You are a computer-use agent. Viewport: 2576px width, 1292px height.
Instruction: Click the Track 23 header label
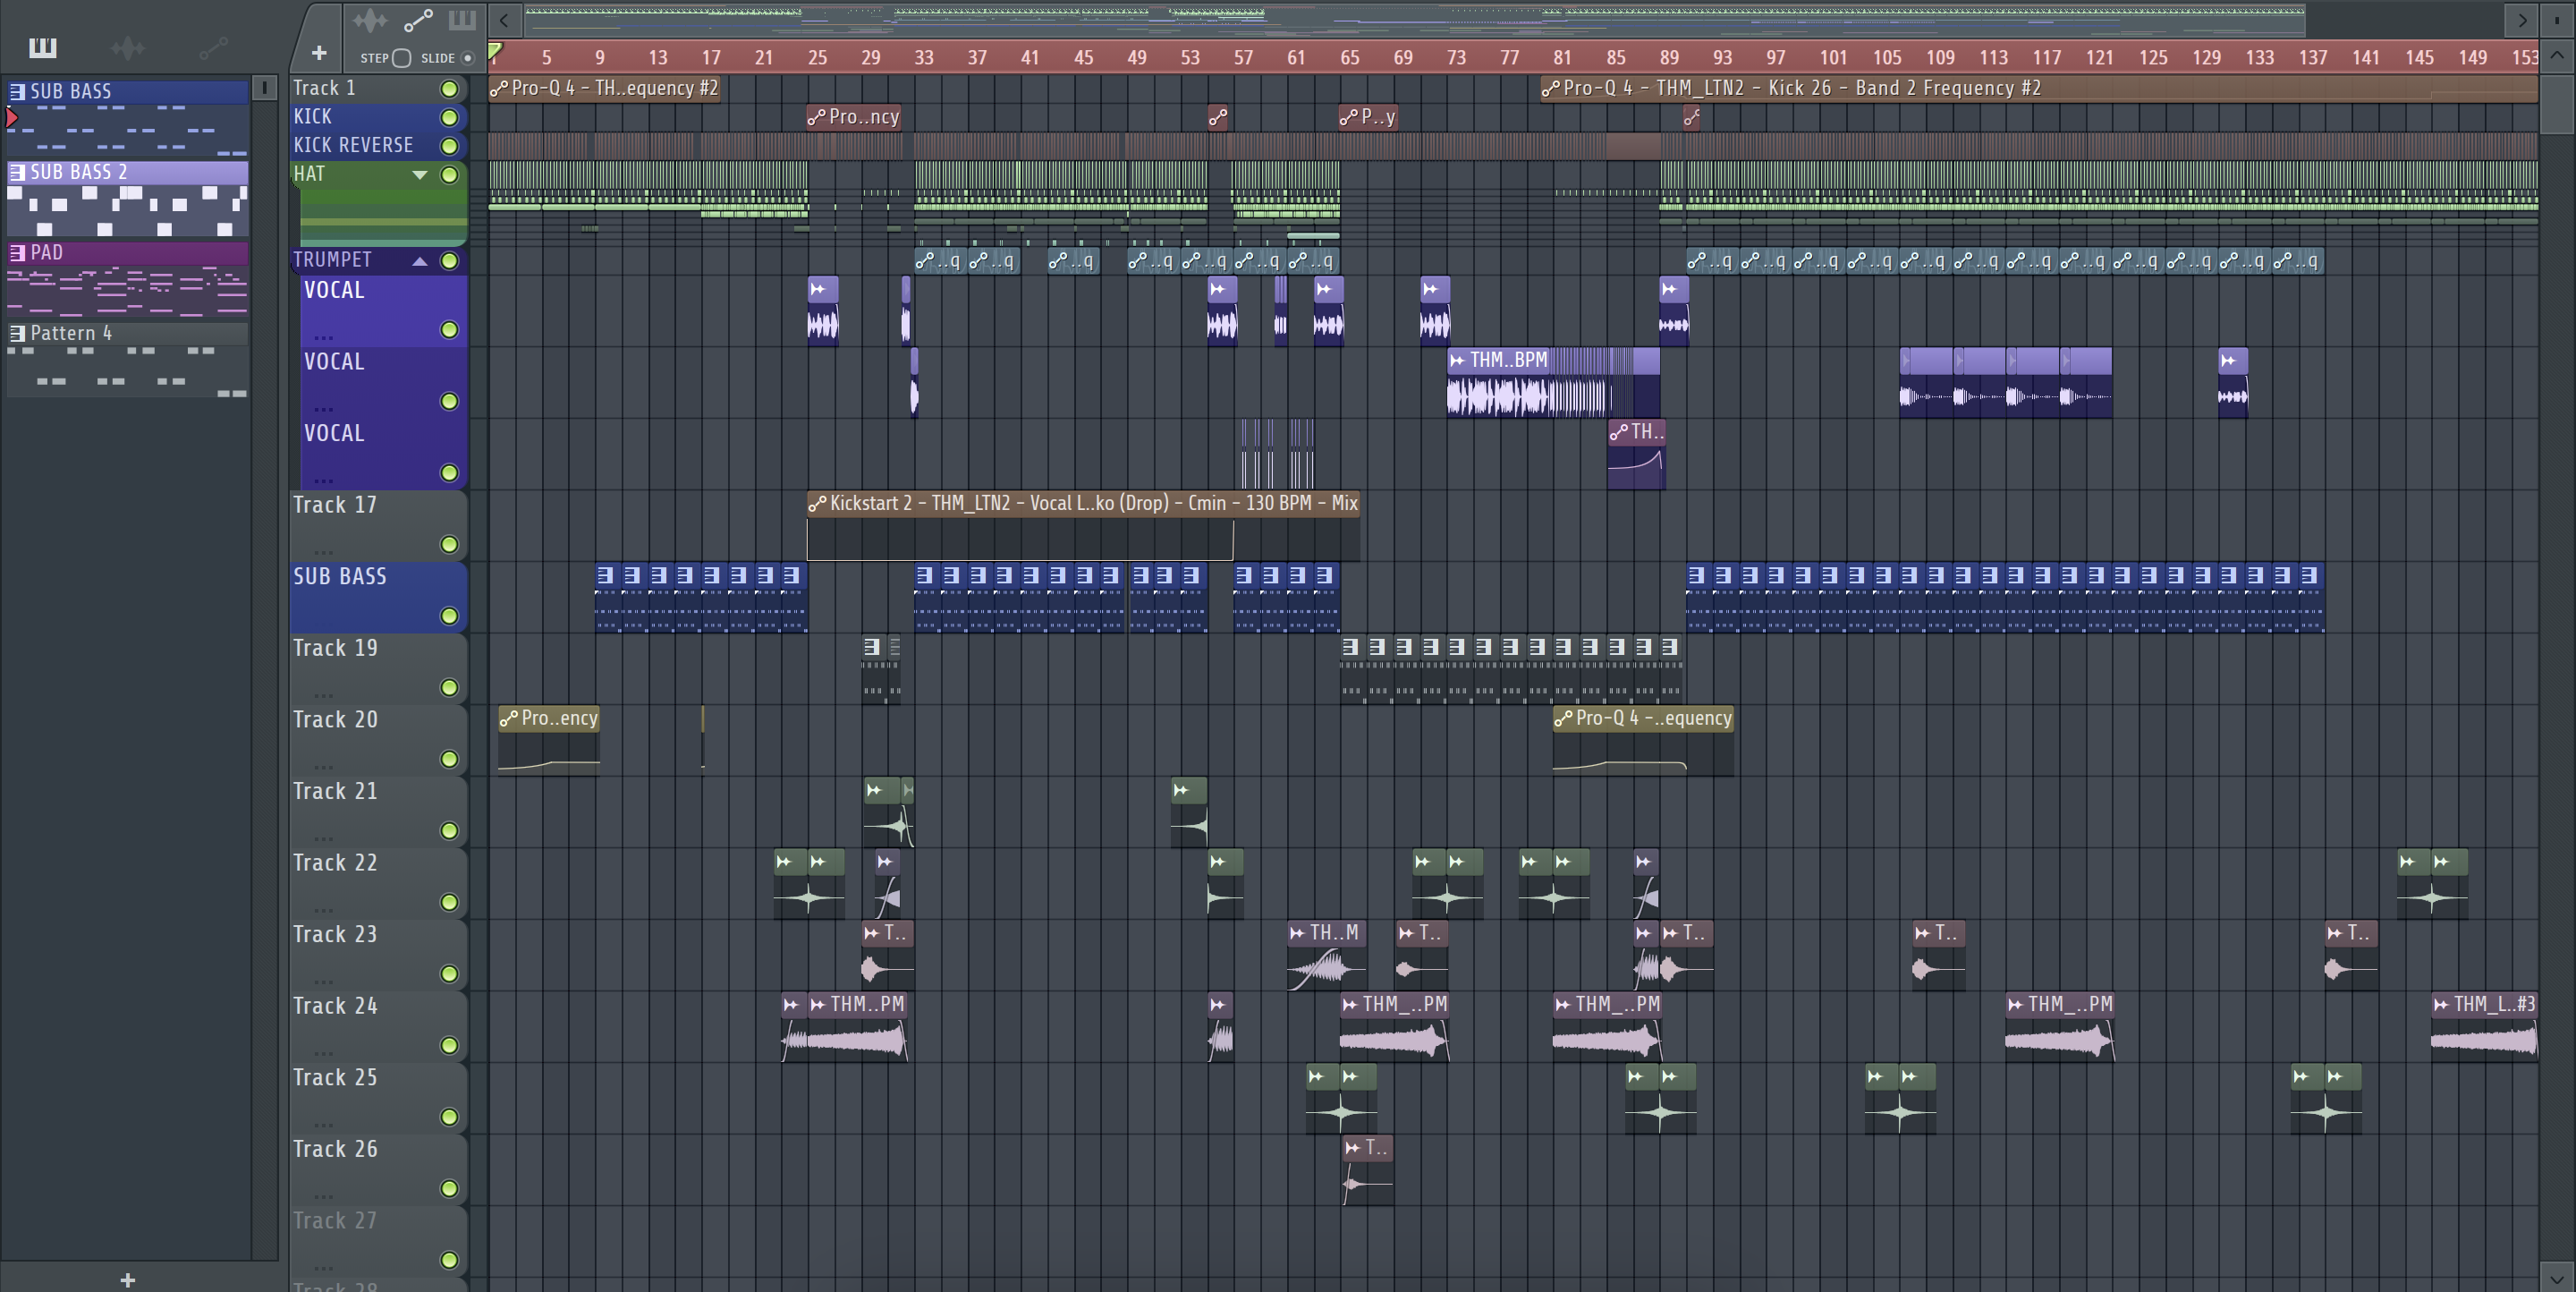coord(335,934)
